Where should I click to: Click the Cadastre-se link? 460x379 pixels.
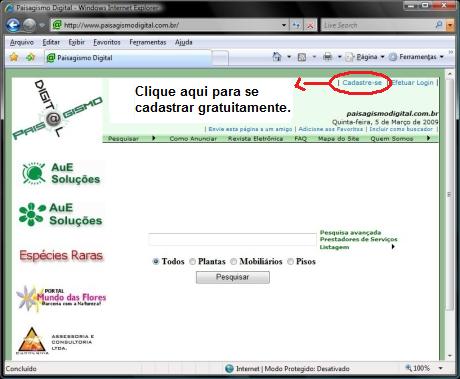(x=362, y=83)
